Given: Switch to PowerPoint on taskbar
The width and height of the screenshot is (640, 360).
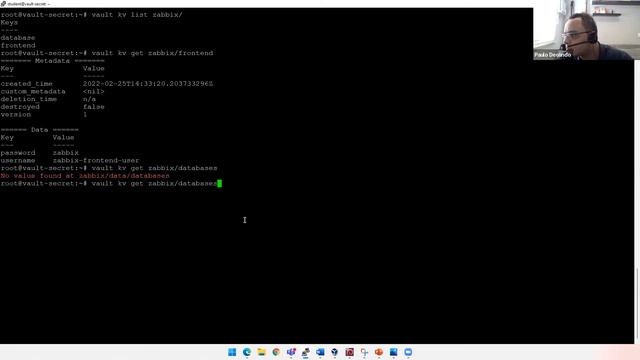Looking at the screenshot, I should tap(379, 352).
